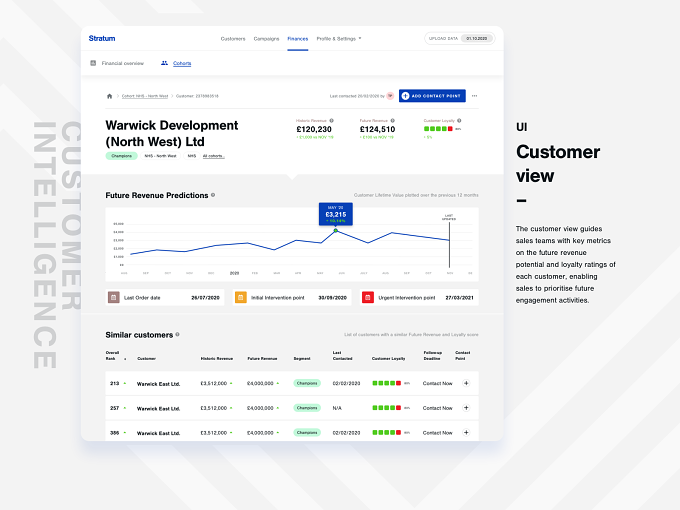Add contact point for rank 356 row
The image size is (680, 510).
coord(466,433)
